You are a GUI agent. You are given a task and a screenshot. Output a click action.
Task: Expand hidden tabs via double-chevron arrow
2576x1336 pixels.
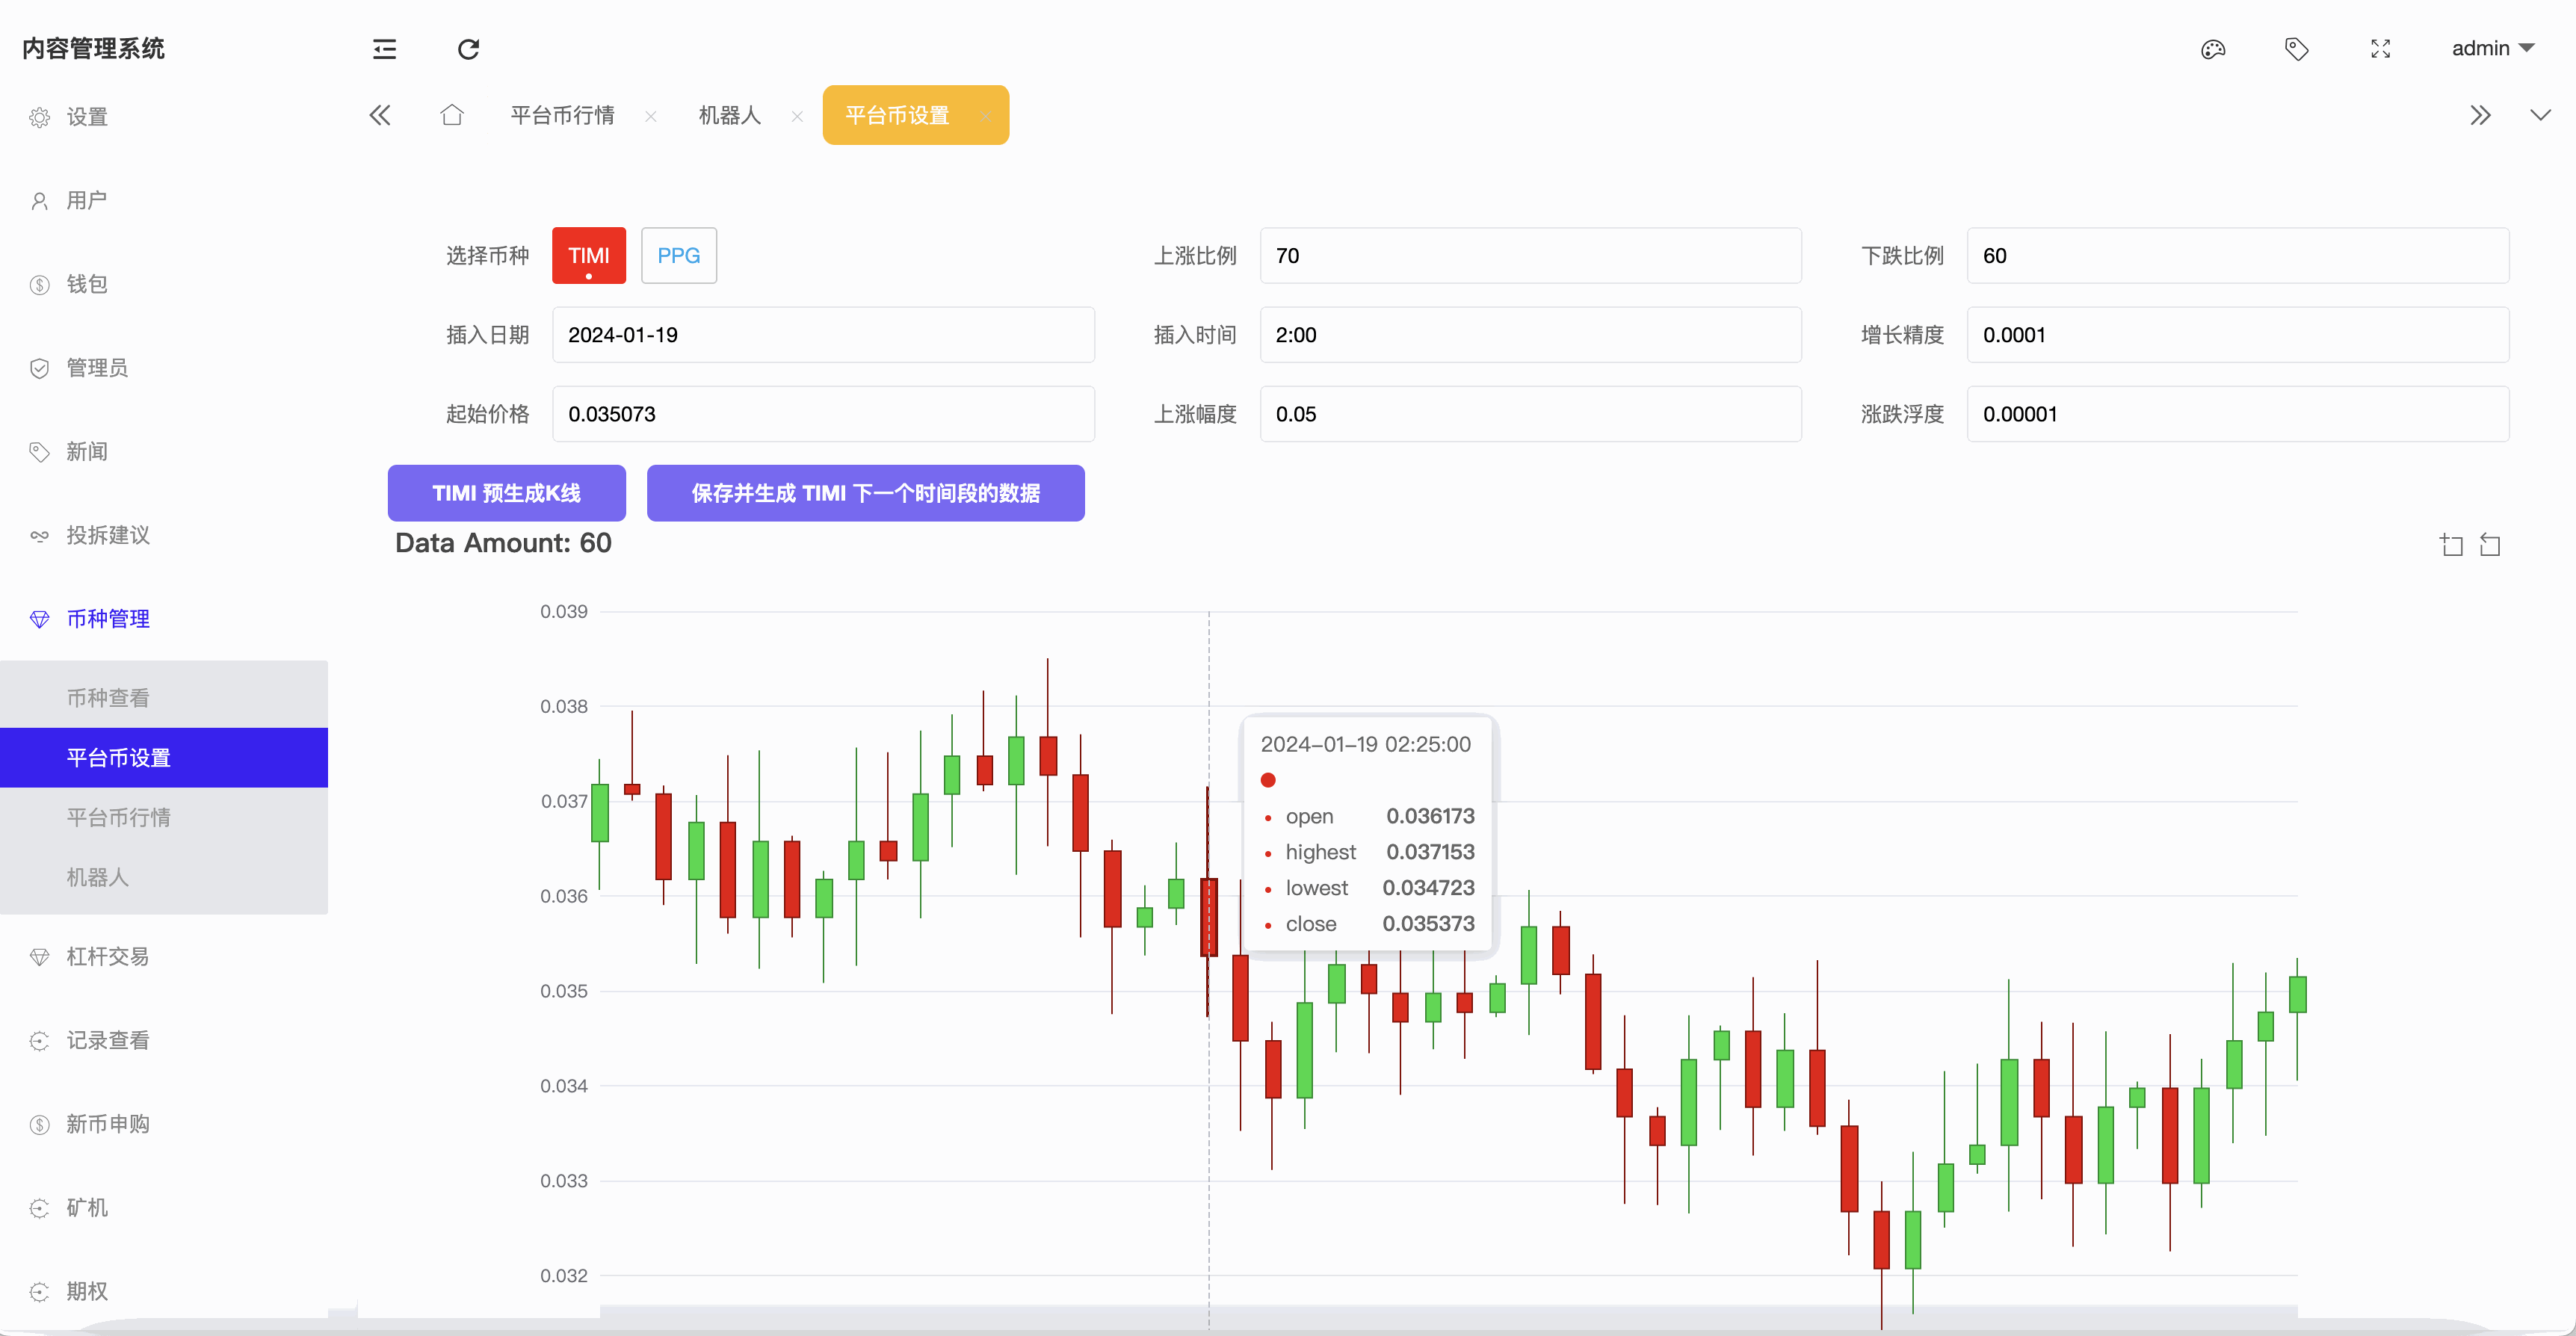click(x=2481, y=115)
